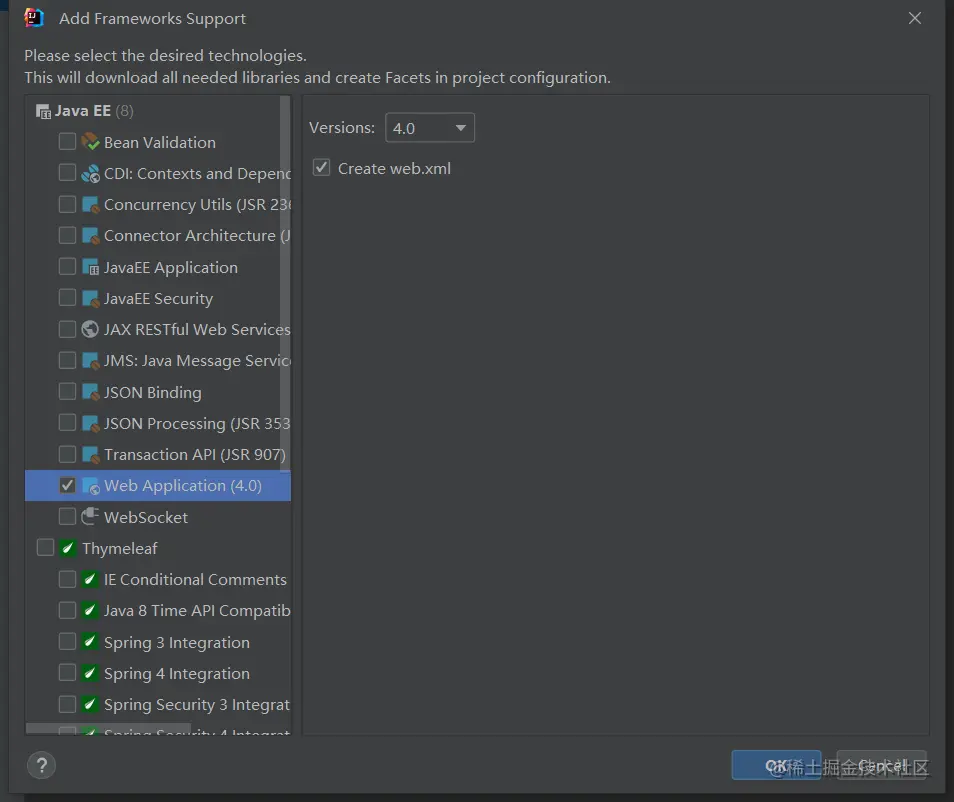
Task: Select the Spring 4 Integration row label
Action: 176,674
